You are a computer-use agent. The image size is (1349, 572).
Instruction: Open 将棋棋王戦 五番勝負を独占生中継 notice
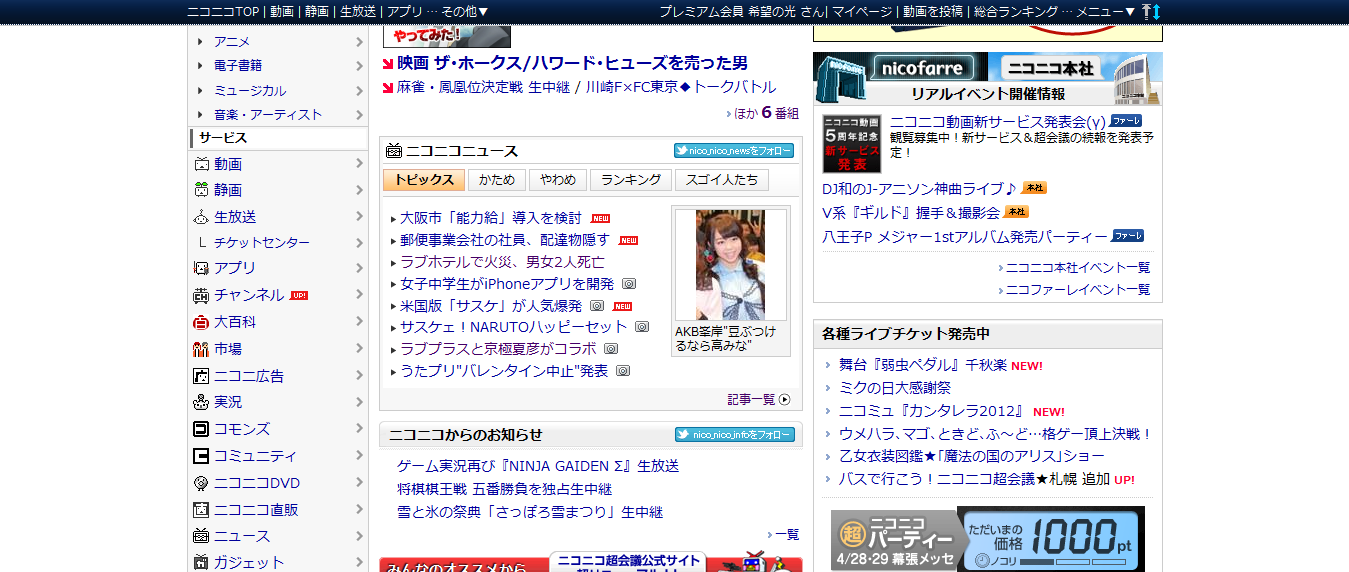(504, 489)
